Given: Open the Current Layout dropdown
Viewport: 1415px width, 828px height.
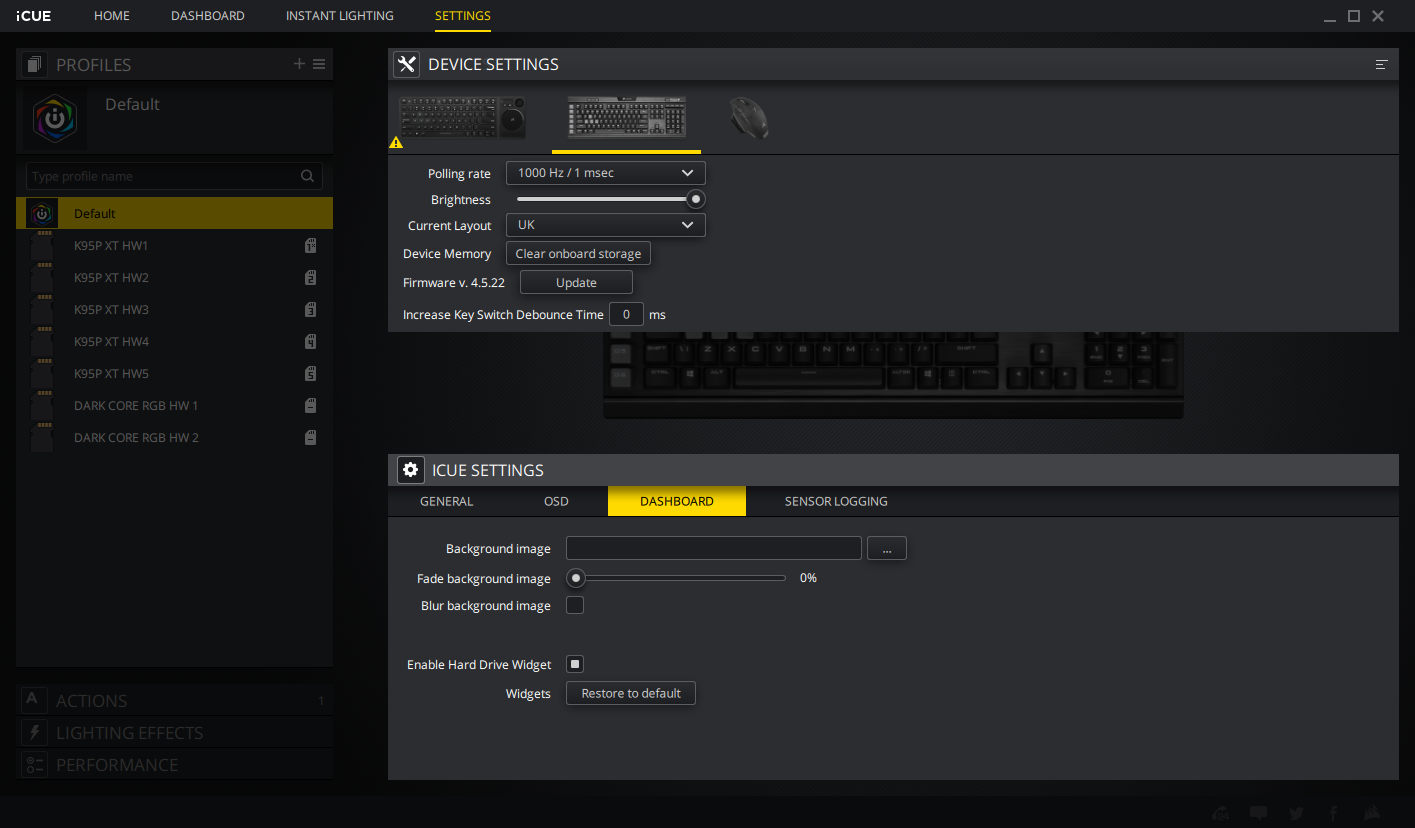Looking at the screenshot, I should tap(605, 225).
